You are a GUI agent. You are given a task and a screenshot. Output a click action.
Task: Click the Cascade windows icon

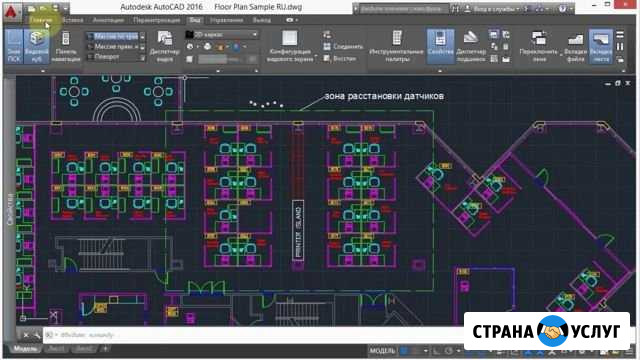620,59
